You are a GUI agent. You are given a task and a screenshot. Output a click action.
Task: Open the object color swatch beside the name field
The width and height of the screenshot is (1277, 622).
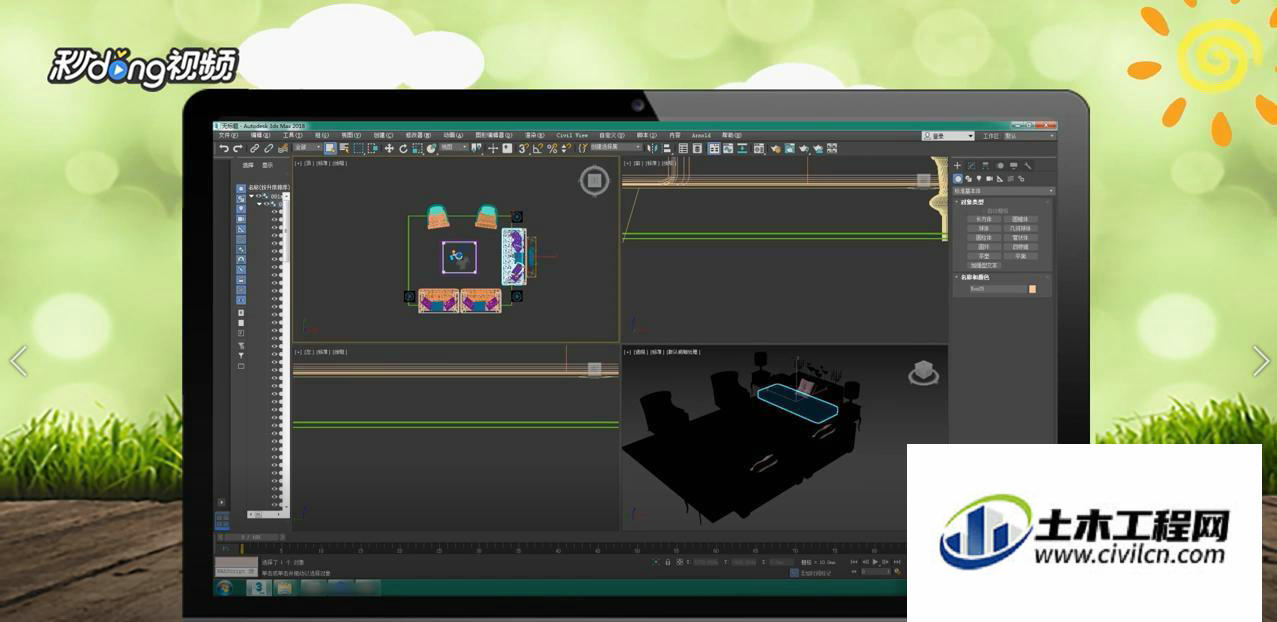(x=1033, y=289)
